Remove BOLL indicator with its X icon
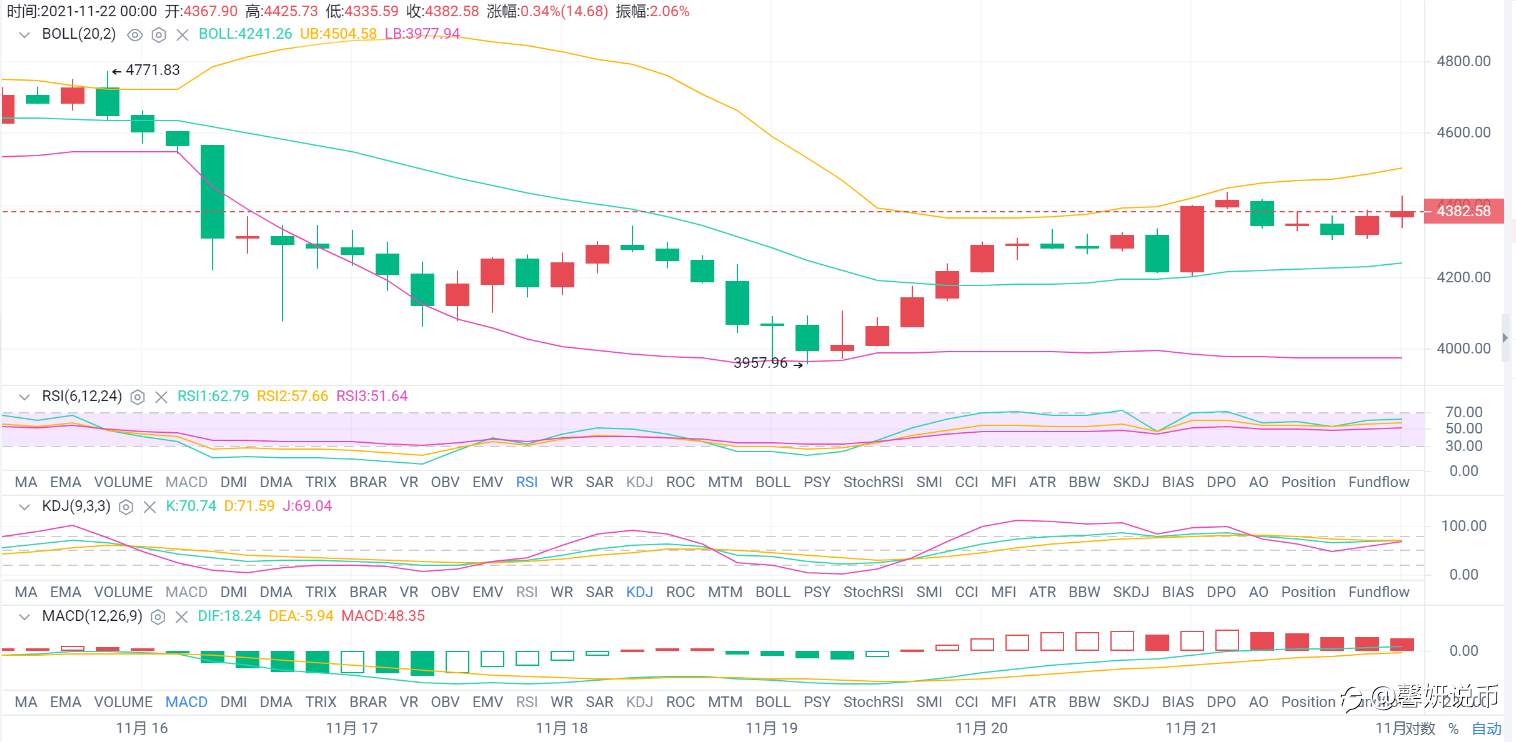This screenshot has height=742, width=1516. [182, 34]
